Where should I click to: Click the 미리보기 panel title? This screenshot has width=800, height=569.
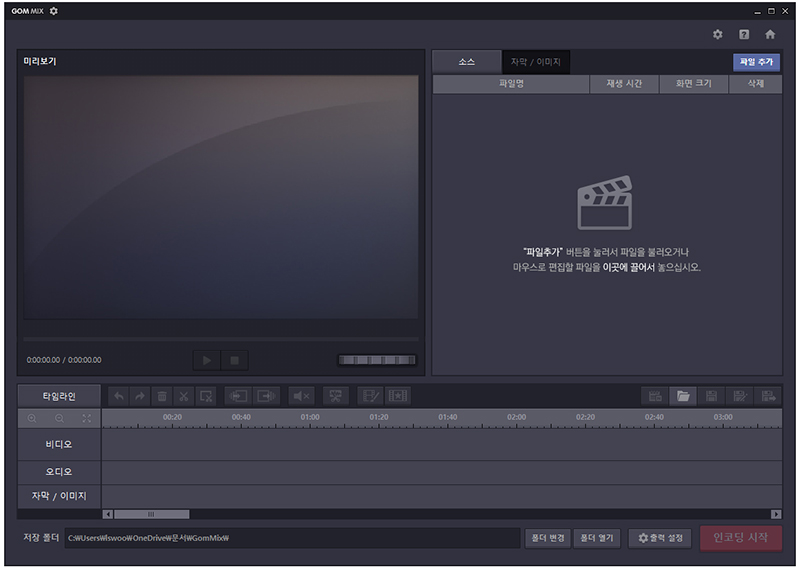40,61
